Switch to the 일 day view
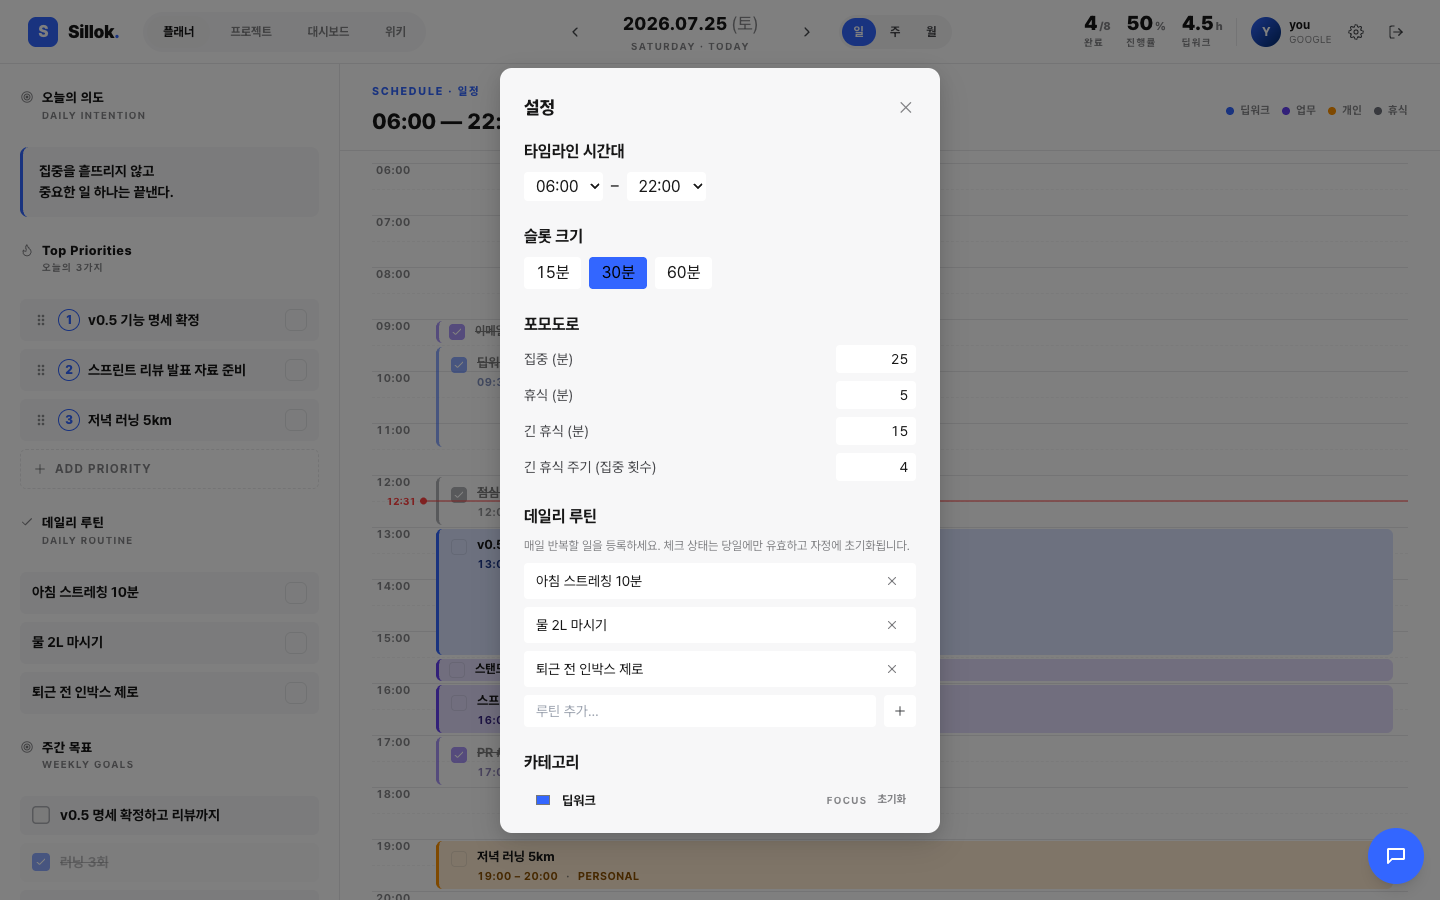 858,32
